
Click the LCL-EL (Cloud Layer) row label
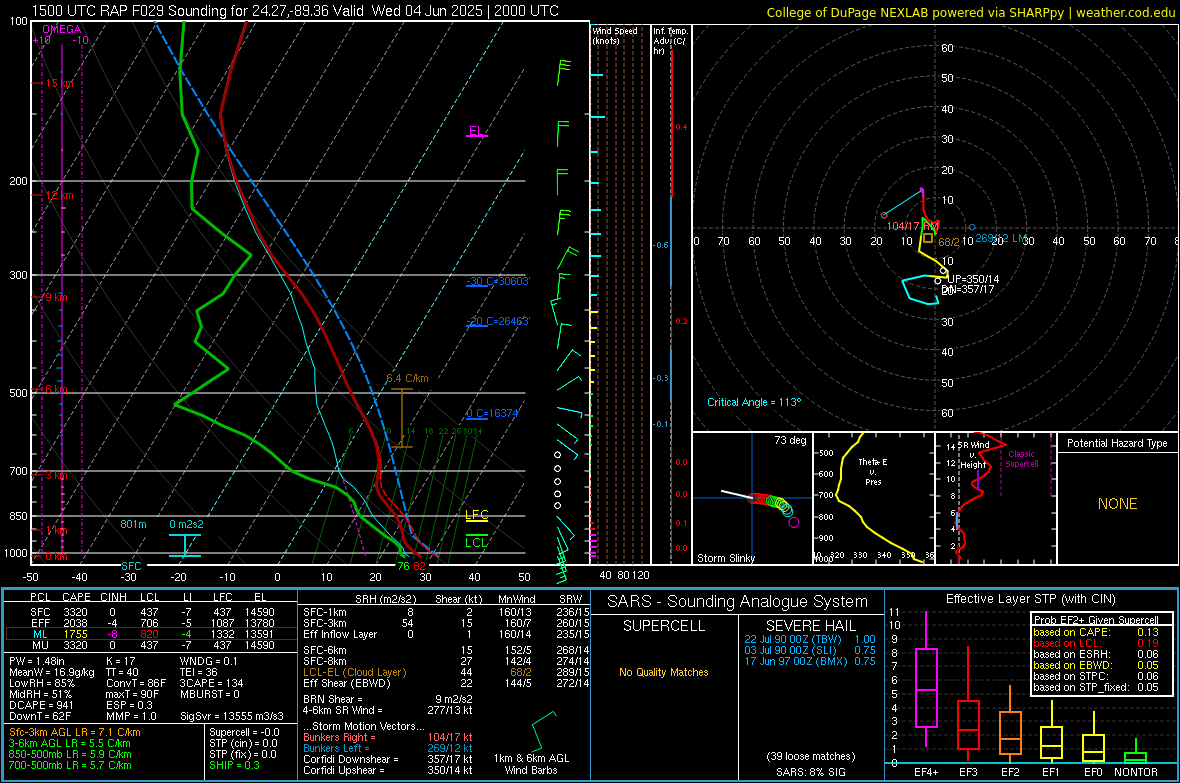click(354, 672)
